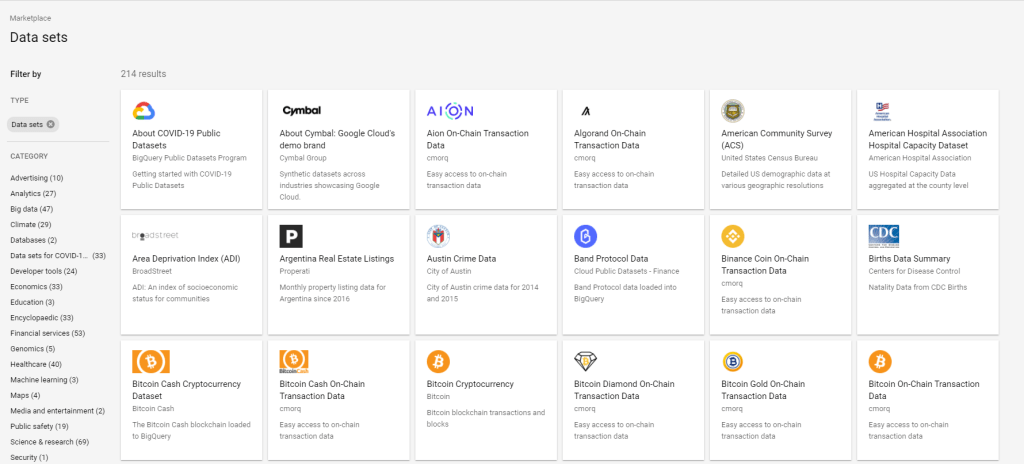1024x464 pixels.
Task: Open About COVID-19 Public Datasets card
Action: click(x=191, y=149)
